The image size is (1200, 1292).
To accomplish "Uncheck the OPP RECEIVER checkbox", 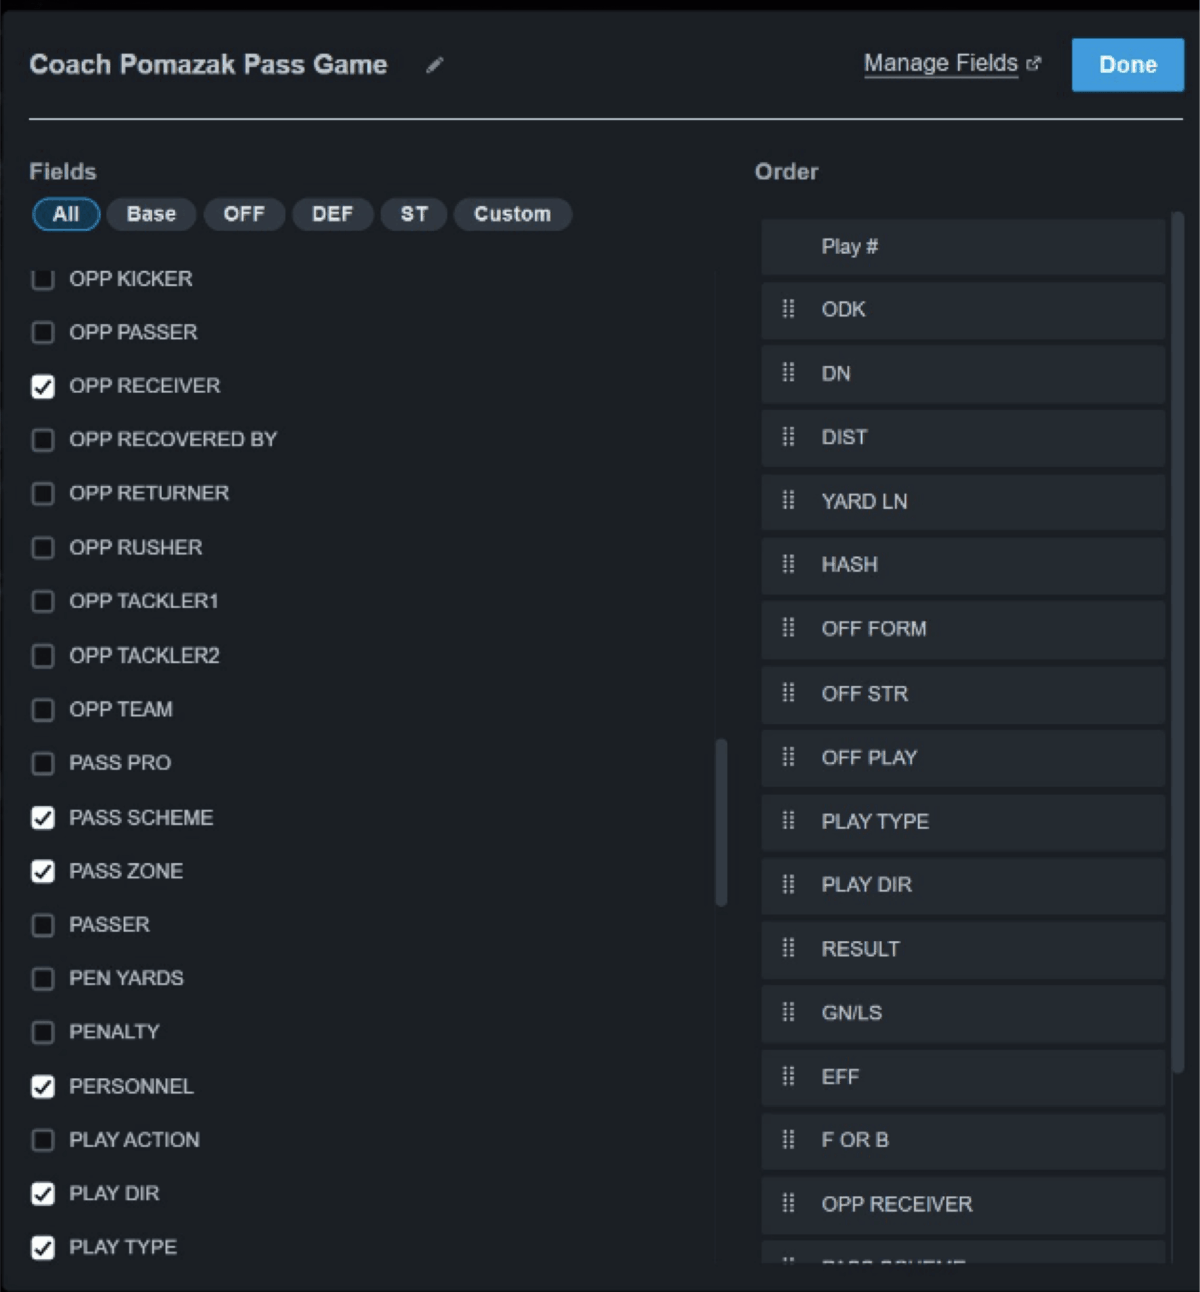I will click(43, 386).
